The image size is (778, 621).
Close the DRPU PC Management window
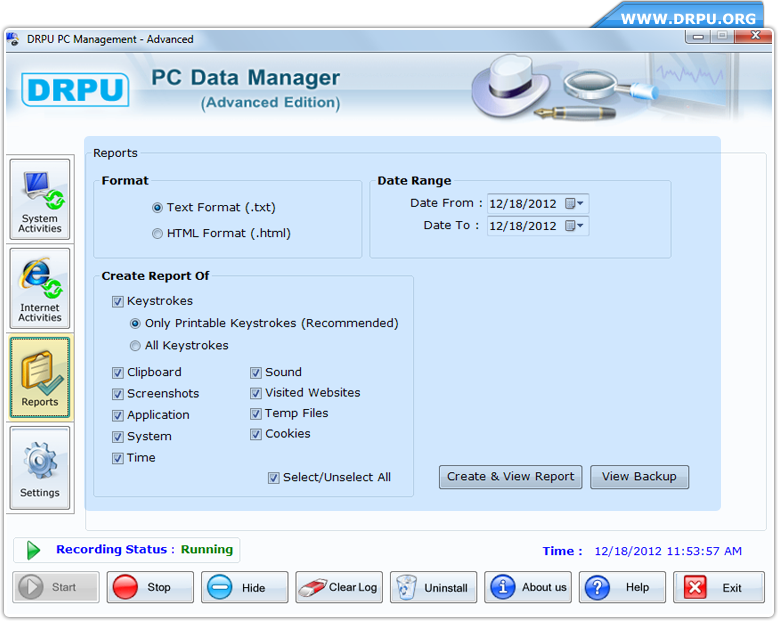754,36
